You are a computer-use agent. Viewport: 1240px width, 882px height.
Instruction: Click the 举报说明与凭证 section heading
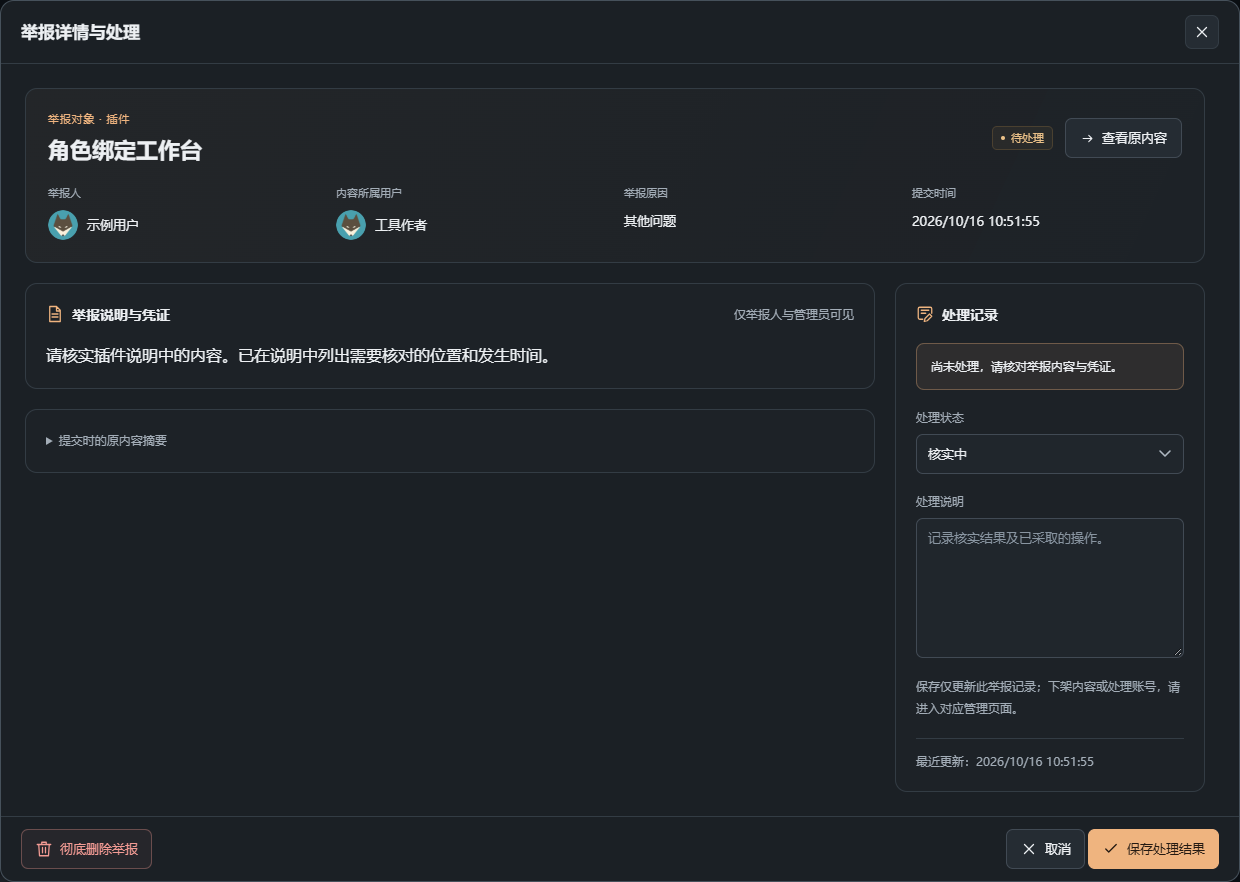click(121, 315)
